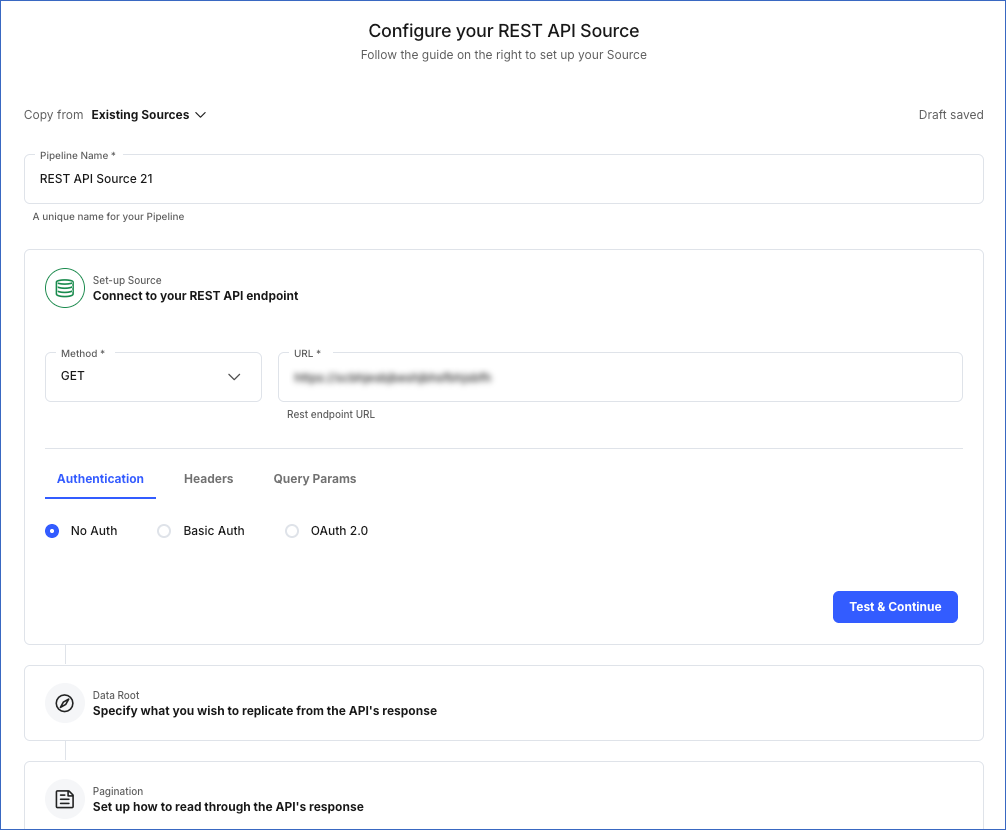
Task: Click the Data Root circle icon
Action: tap(64, 703)
